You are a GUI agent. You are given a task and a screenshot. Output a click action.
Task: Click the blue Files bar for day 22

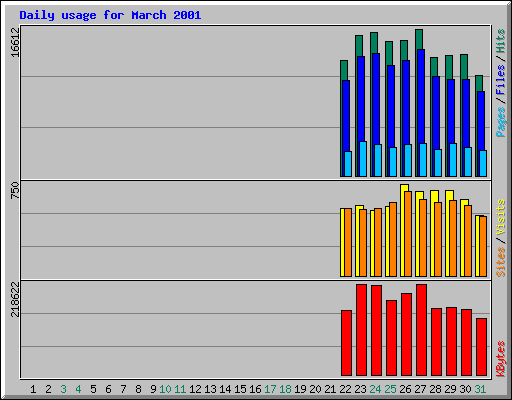point(346,116)
